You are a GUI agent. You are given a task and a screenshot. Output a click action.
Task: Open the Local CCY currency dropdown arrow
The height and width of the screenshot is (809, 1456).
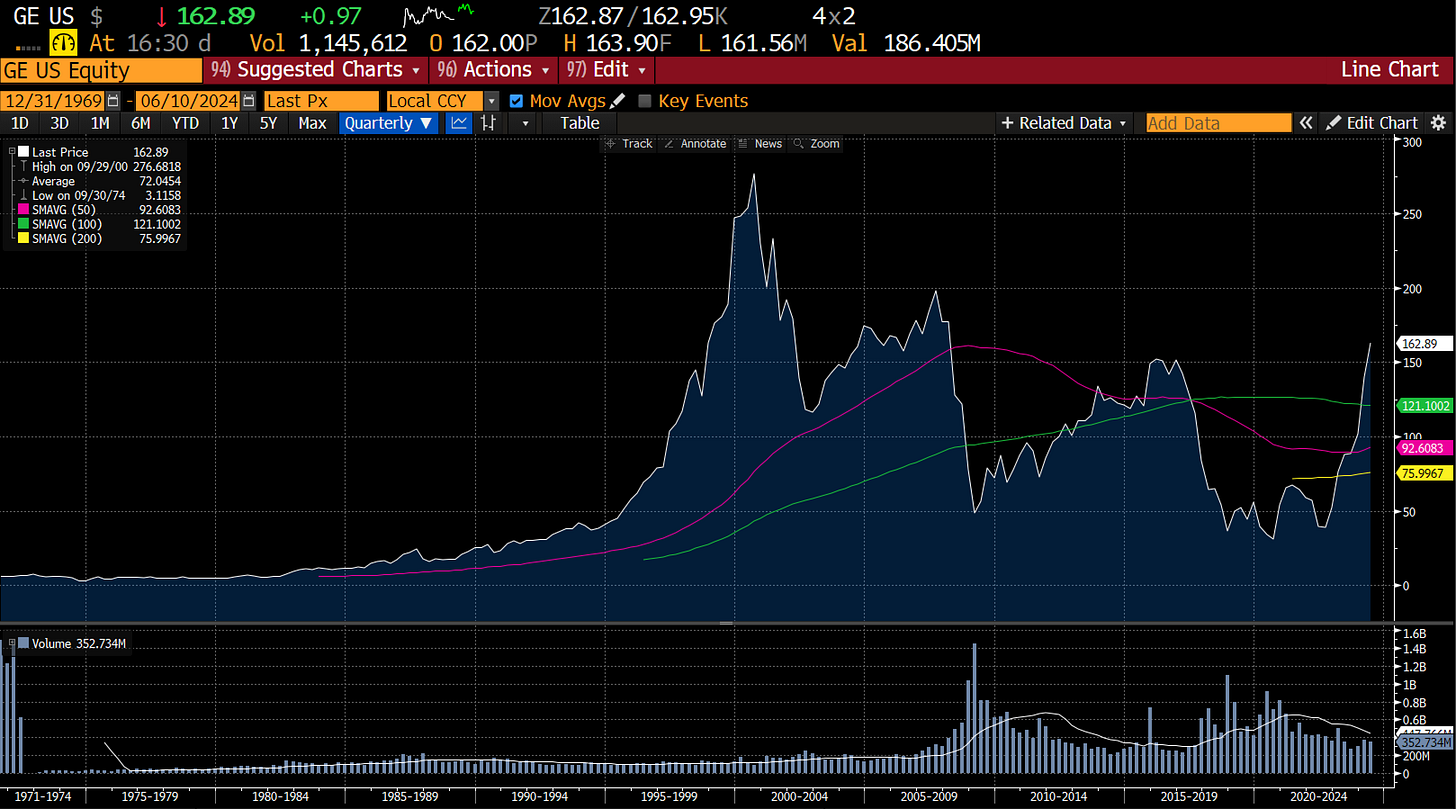(x=491, y=101)
